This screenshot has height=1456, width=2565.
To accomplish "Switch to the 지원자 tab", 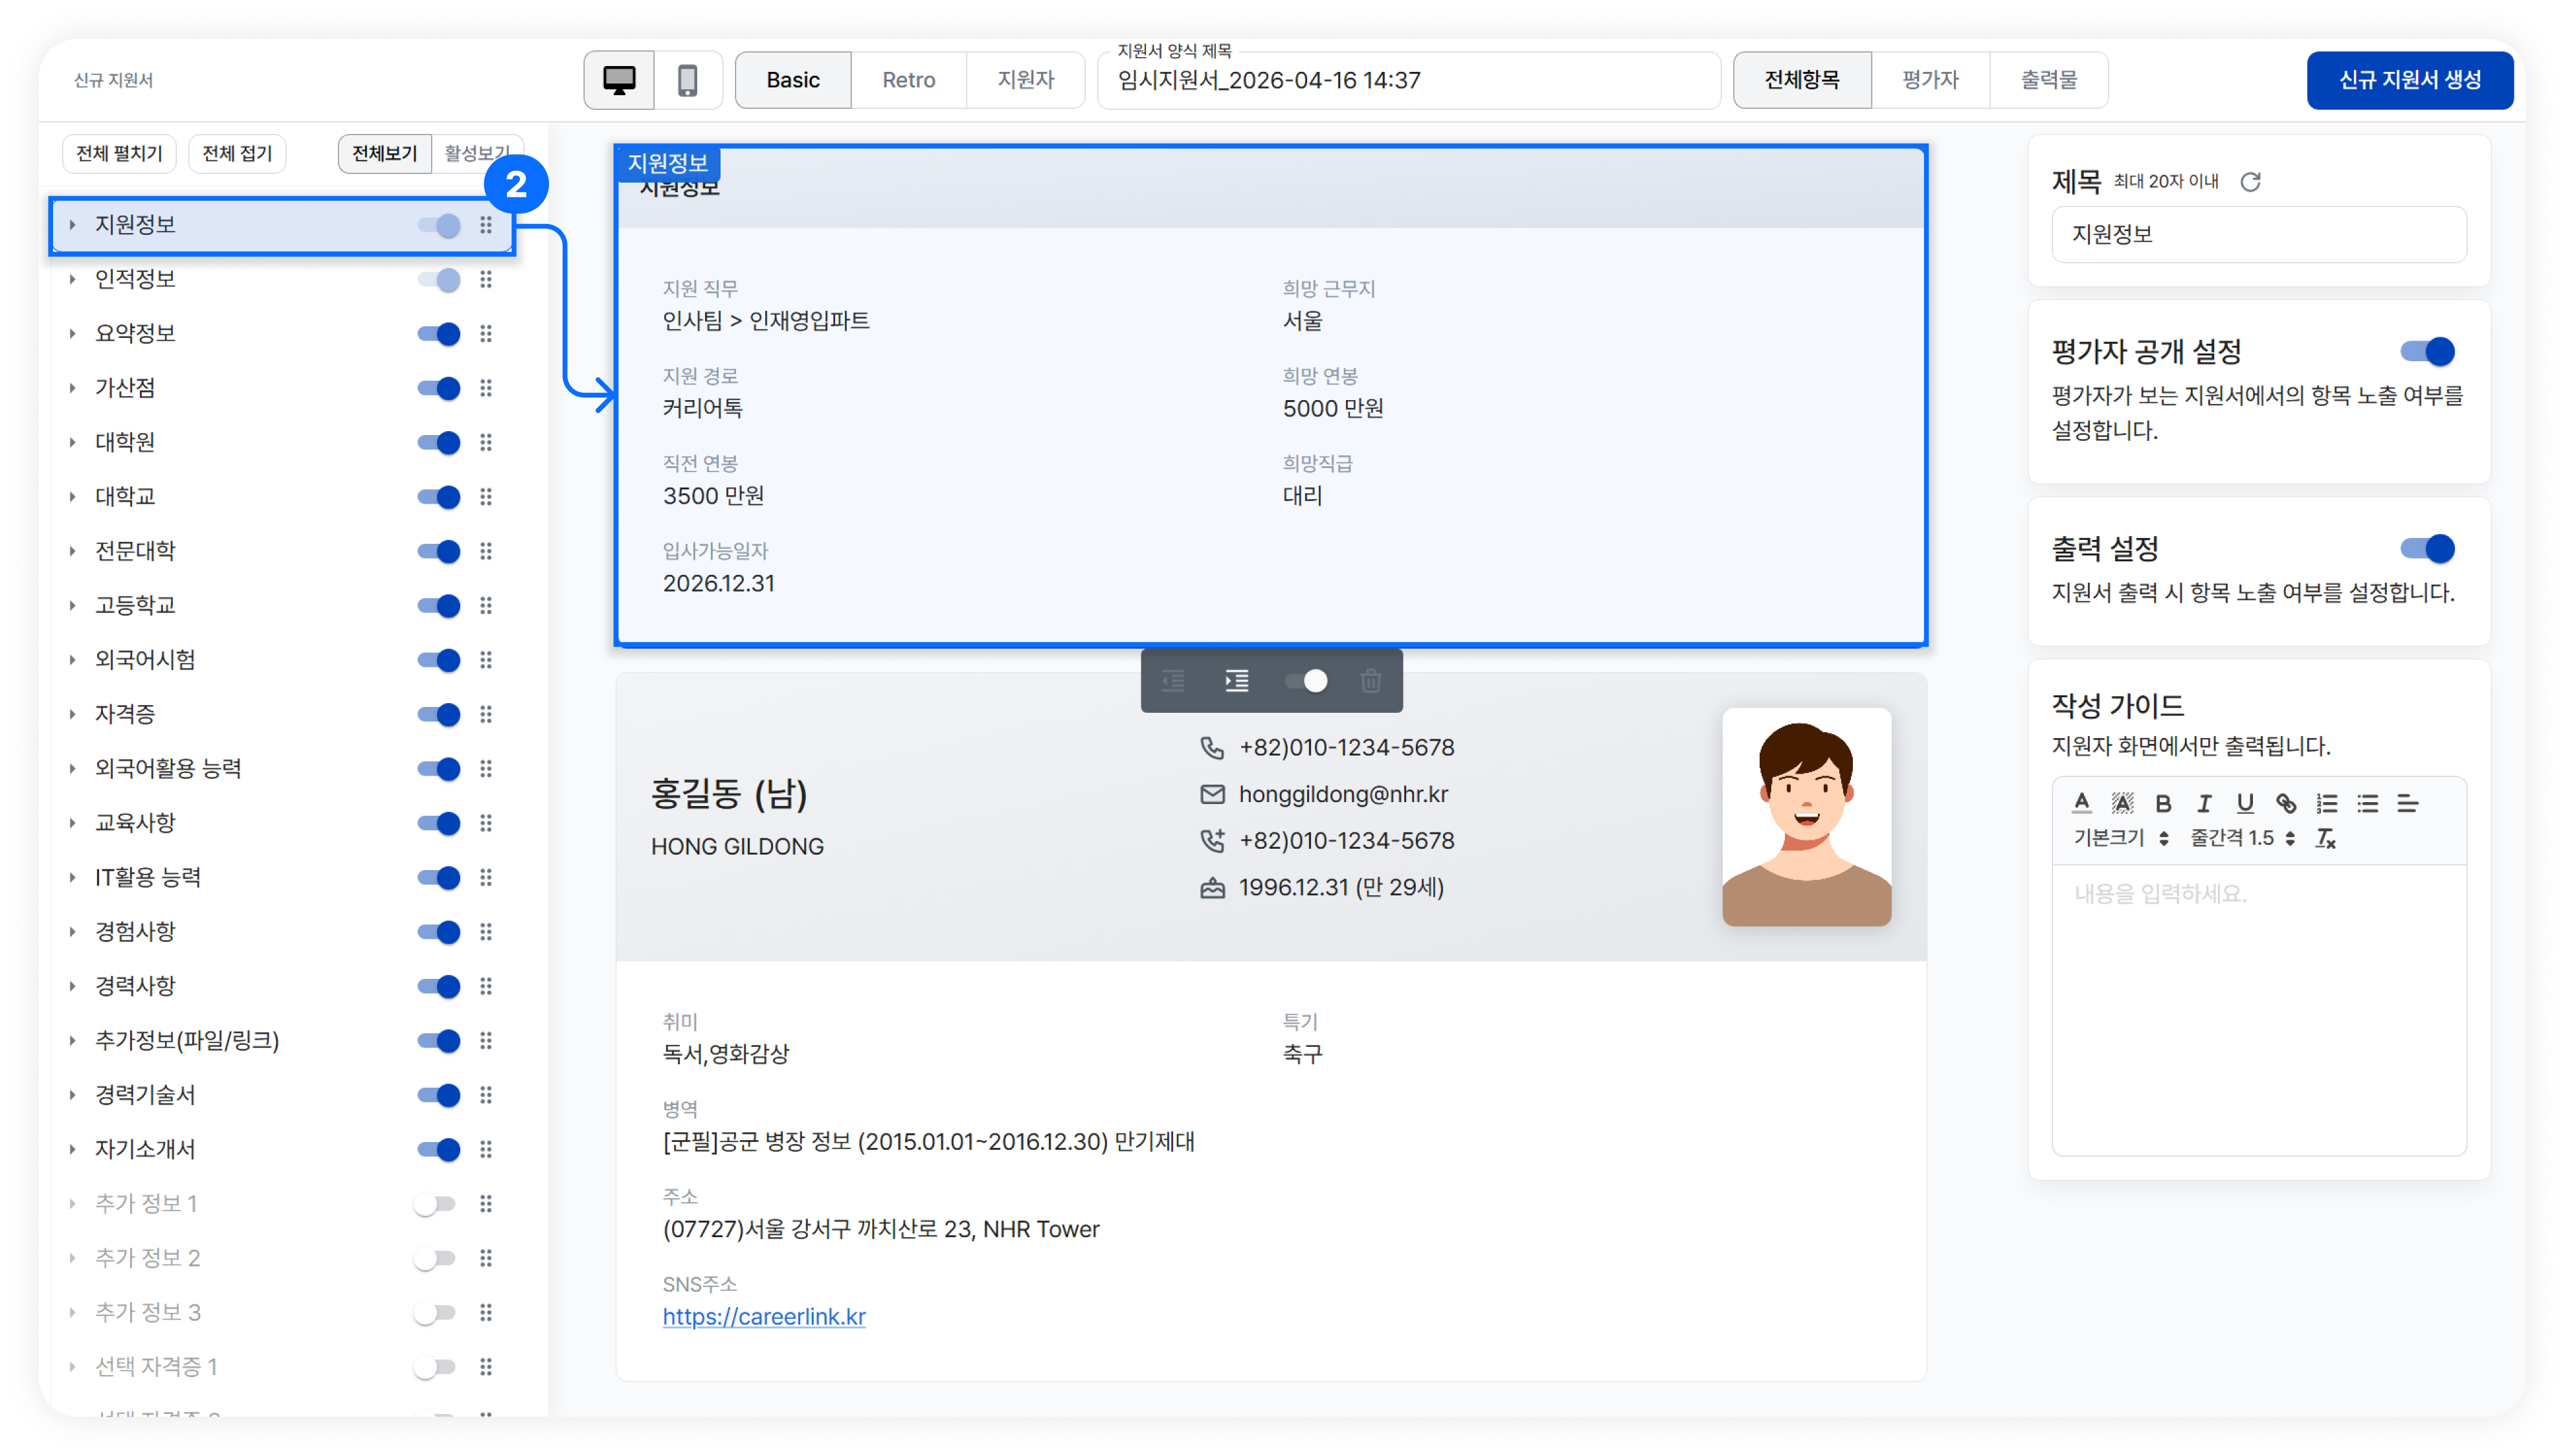I will (1025, 80).
